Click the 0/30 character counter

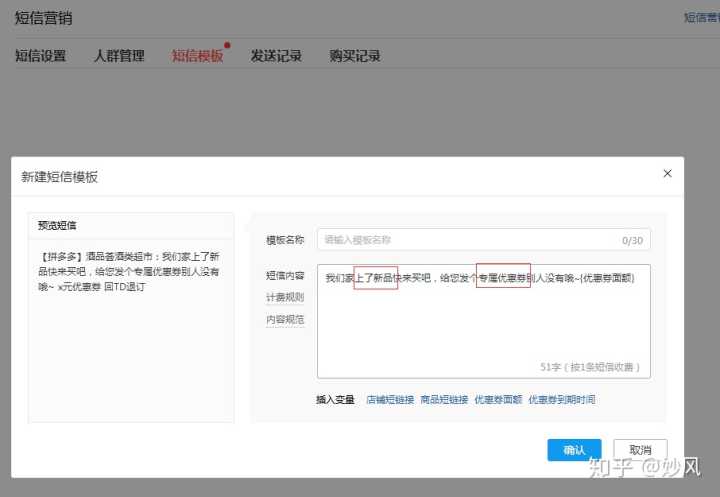coord(632,241)
